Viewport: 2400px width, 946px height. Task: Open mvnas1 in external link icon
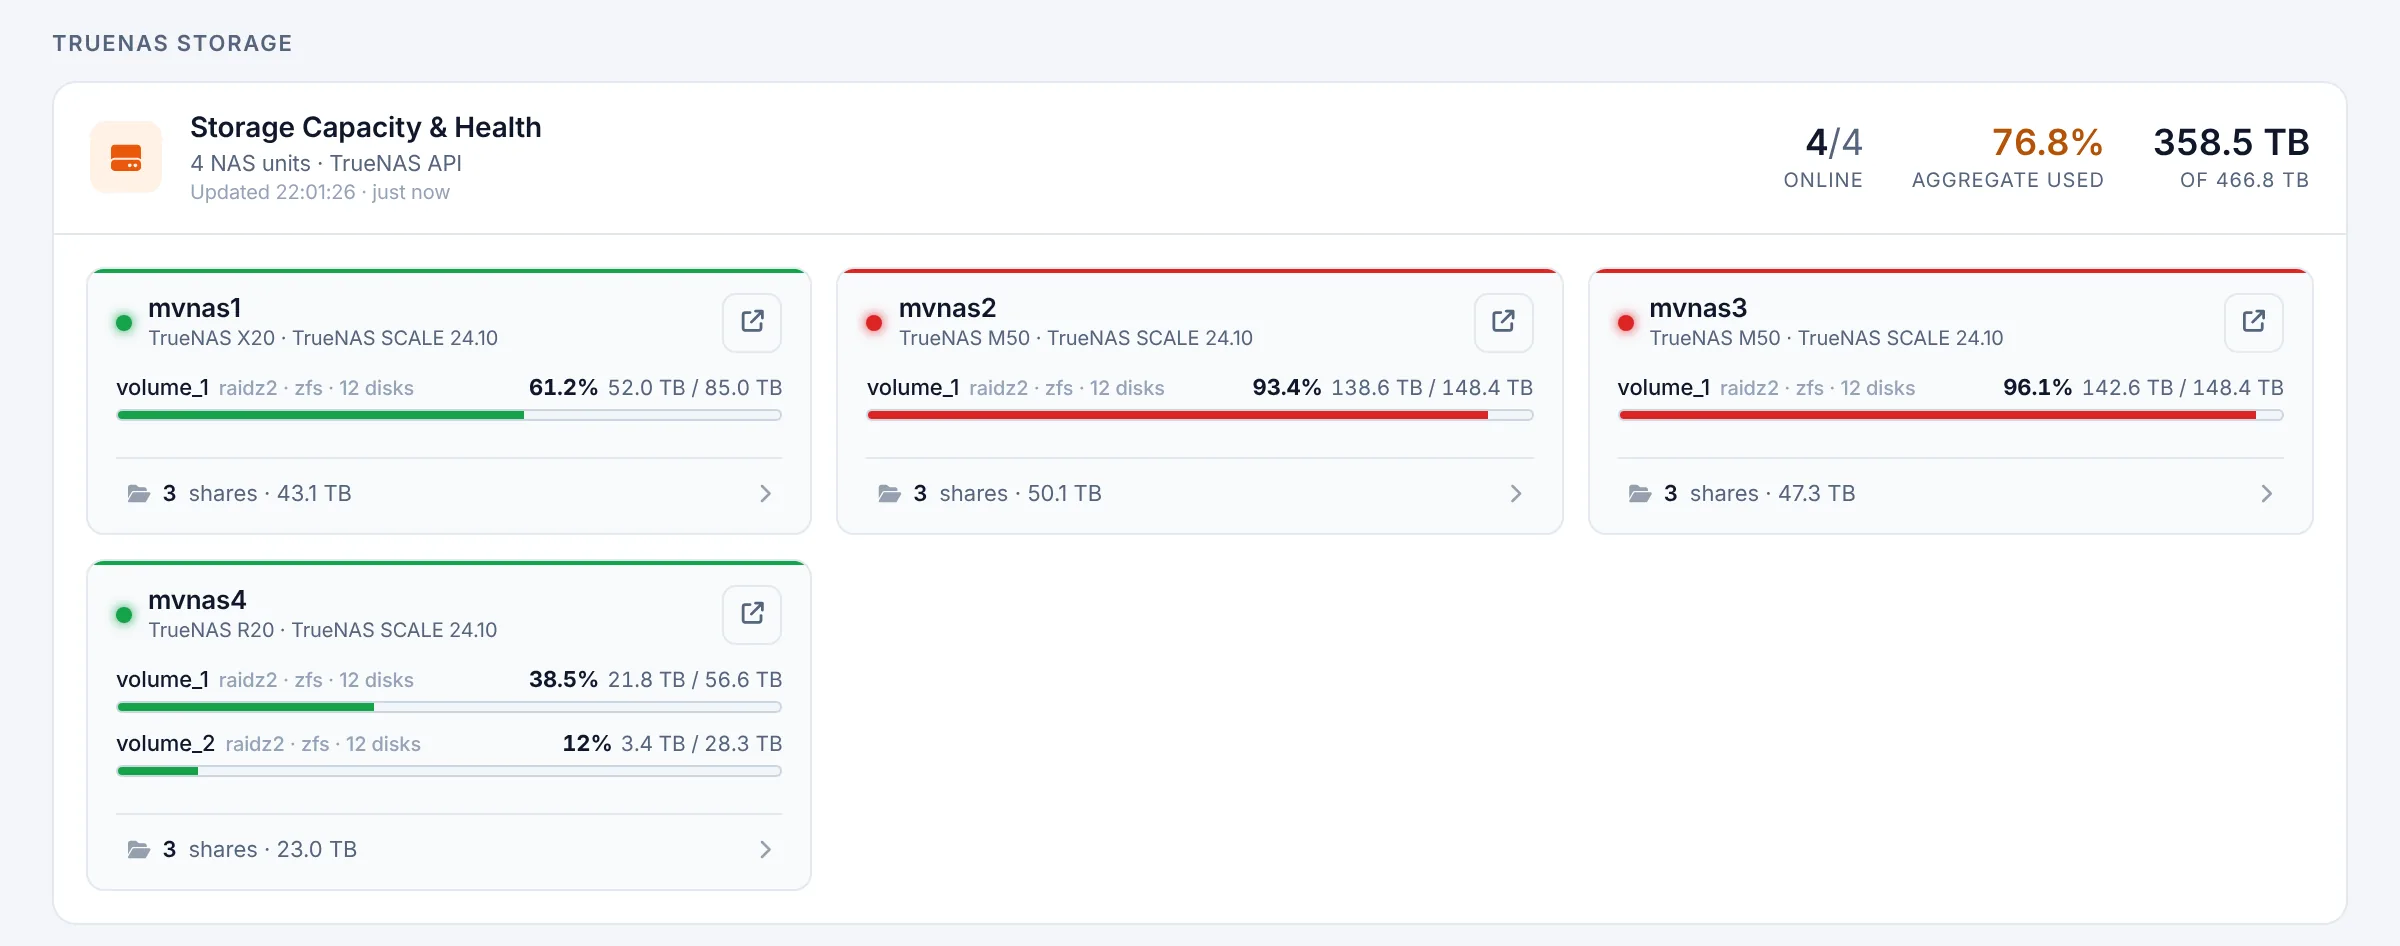[x=752, y=322]
